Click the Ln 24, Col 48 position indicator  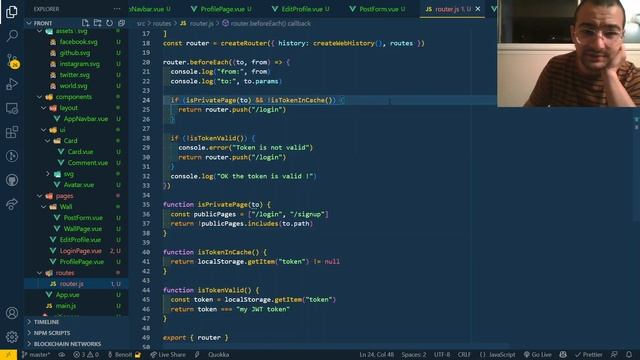[x=377, y=355]
